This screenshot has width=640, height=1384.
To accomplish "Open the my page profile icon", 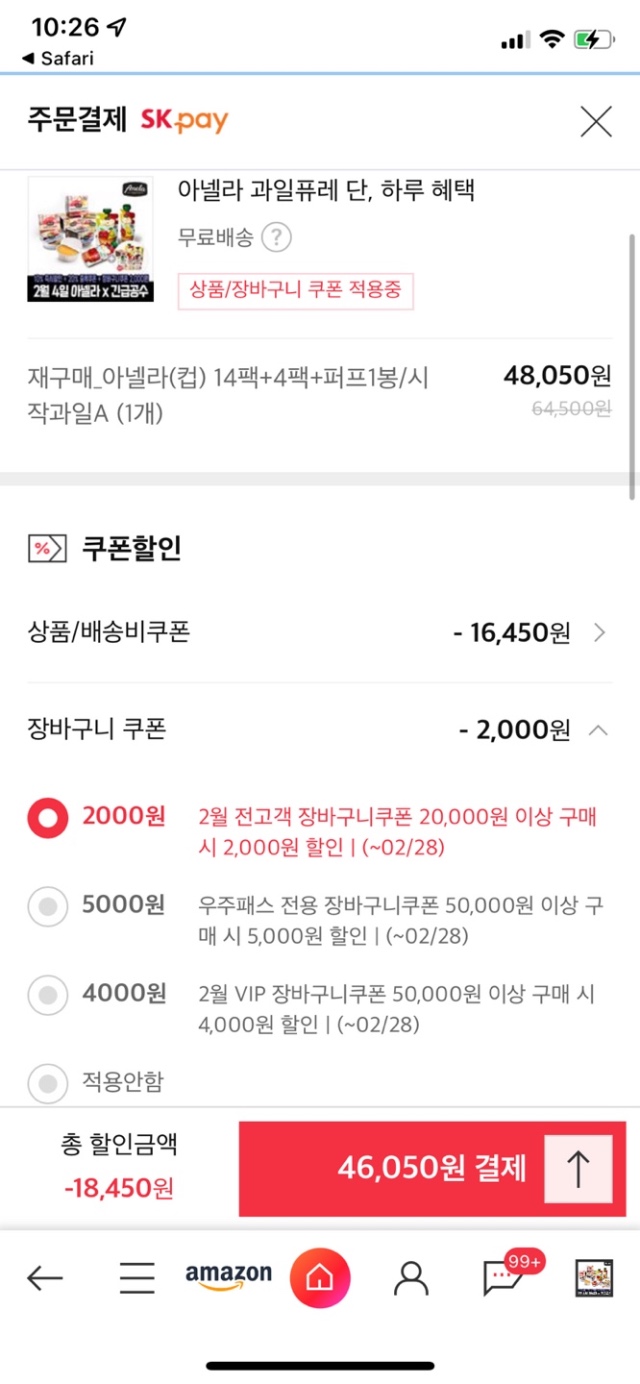I will tap(410, 1277).
